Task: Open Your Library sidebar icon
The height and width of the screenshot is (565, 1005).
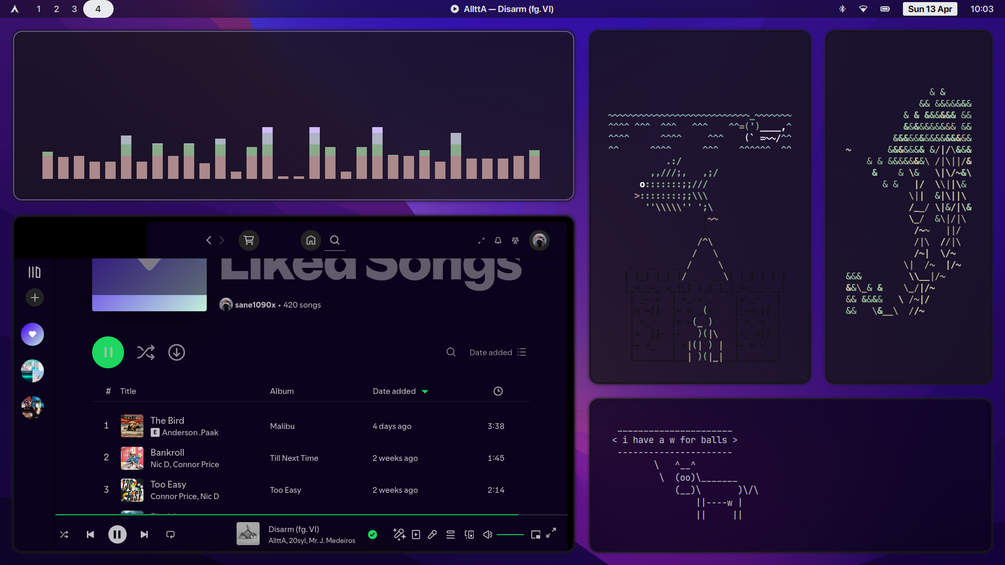Action: pos(35,272)
